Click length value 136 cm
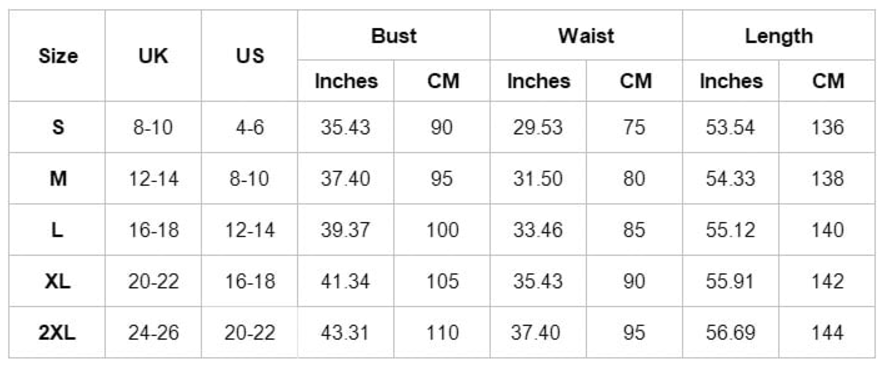887x369 pixels. [x=827, y=127]
